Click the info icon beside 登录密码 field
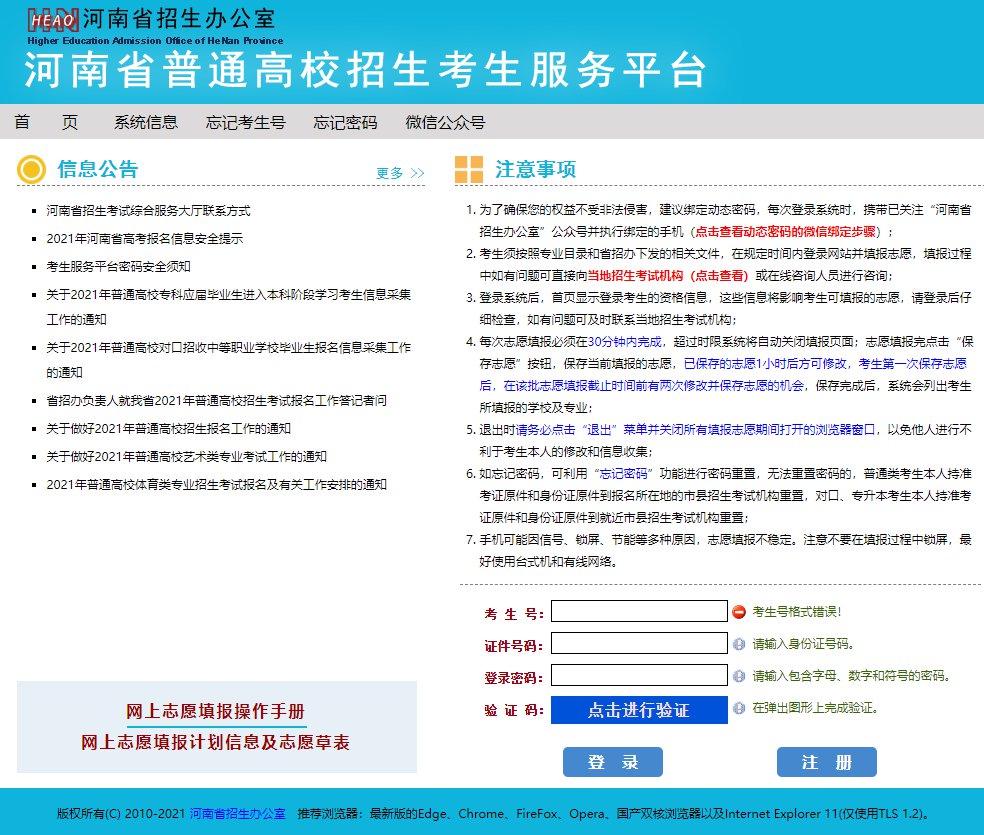Image resolution: width=984 pixels, height=835 pixels. [x=739, y=676]
